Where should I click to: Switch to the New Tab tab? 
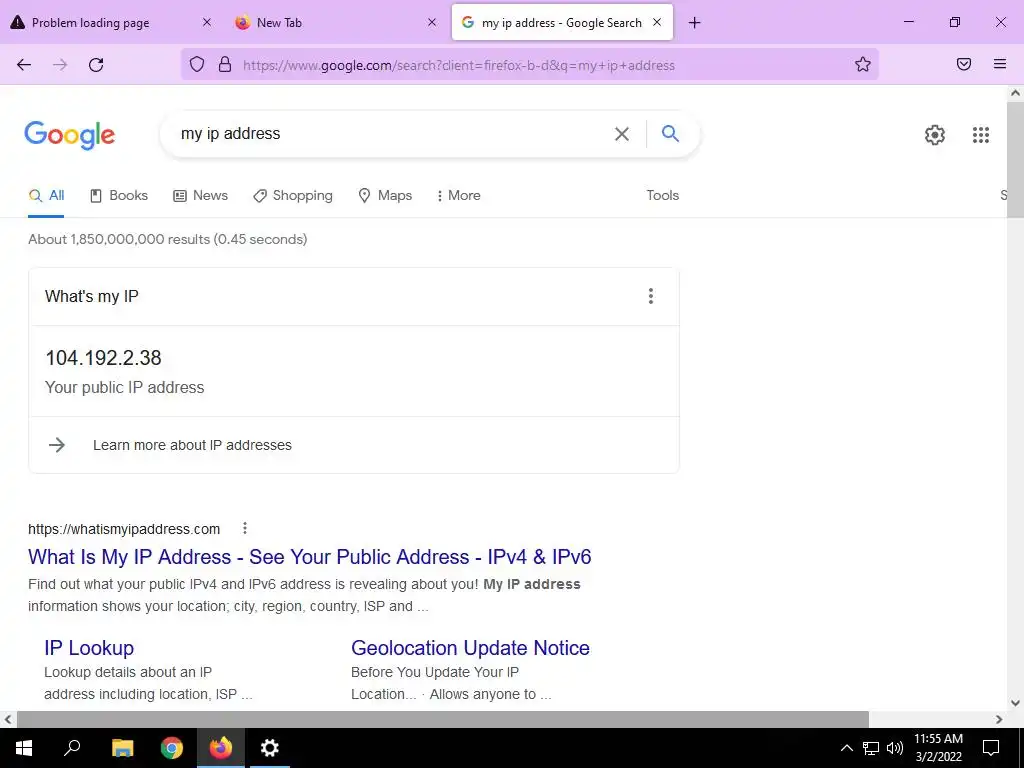(x=280, y=23)
